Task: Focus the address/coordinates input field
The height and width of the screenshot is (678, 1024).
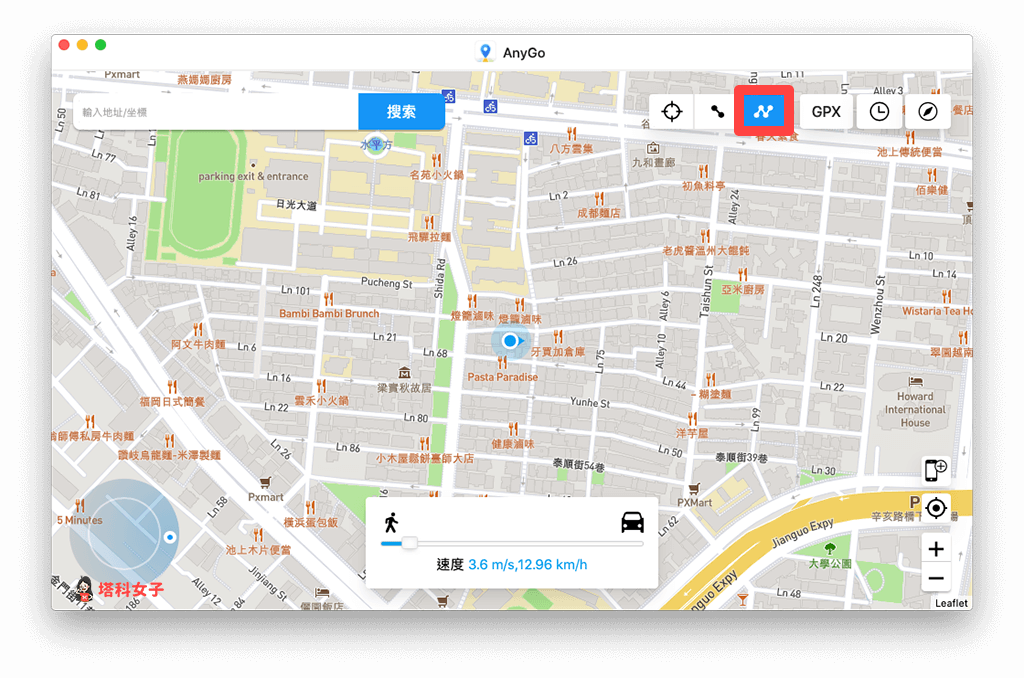Action: (x=215, y=112)
